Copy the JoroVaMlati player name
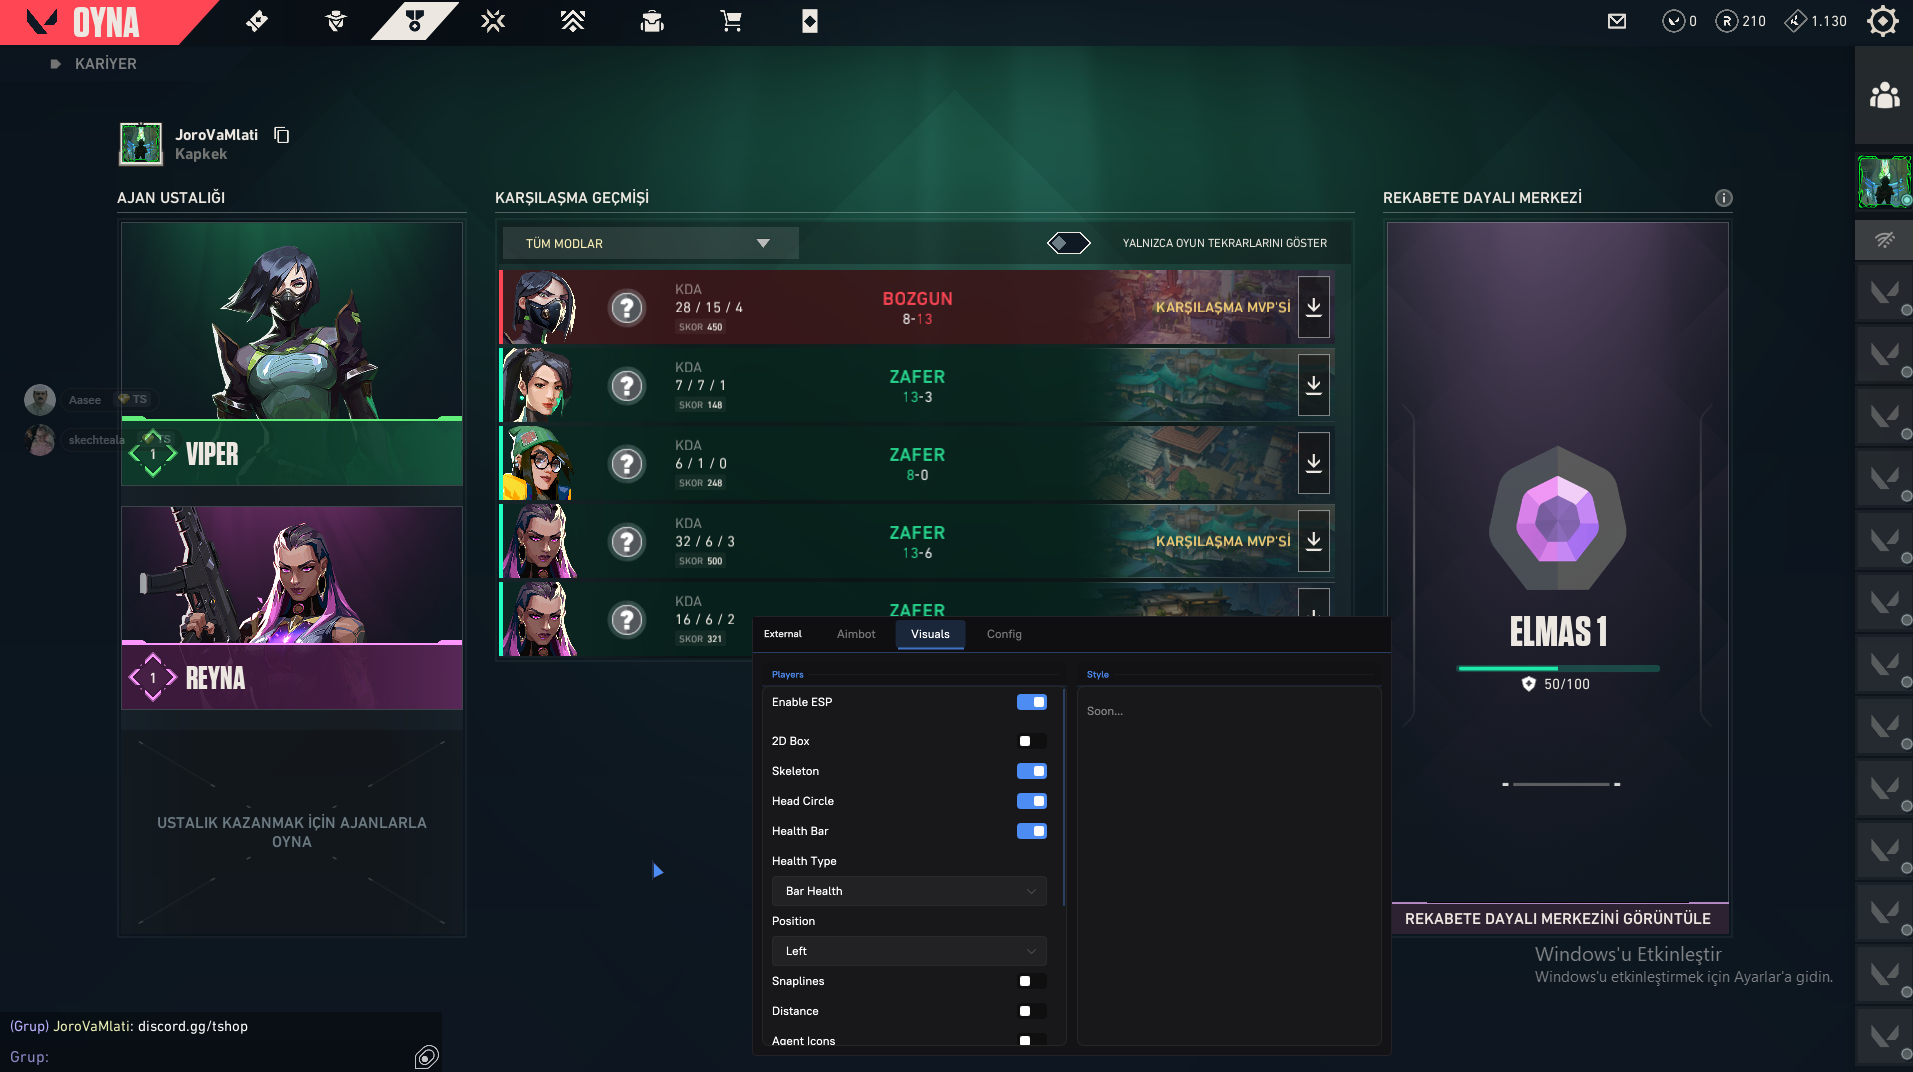 282,135
